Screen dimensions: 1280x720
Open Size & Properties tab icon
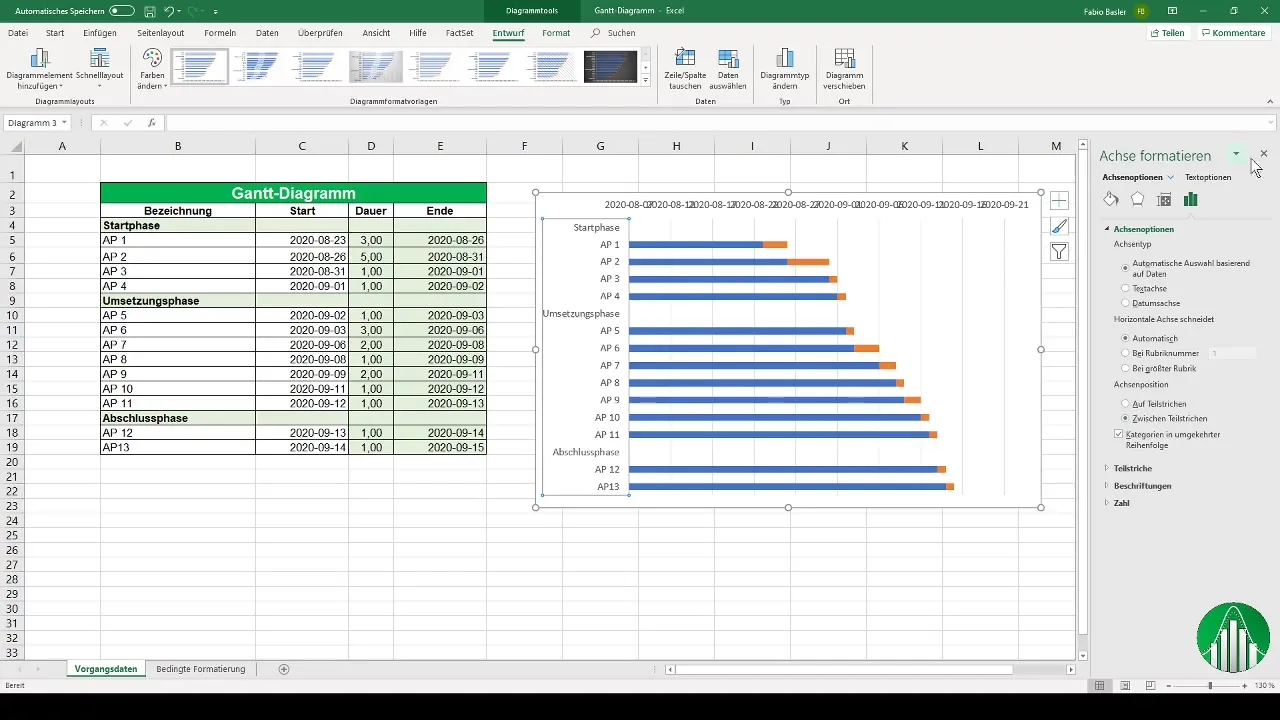tap(1164, 199)
